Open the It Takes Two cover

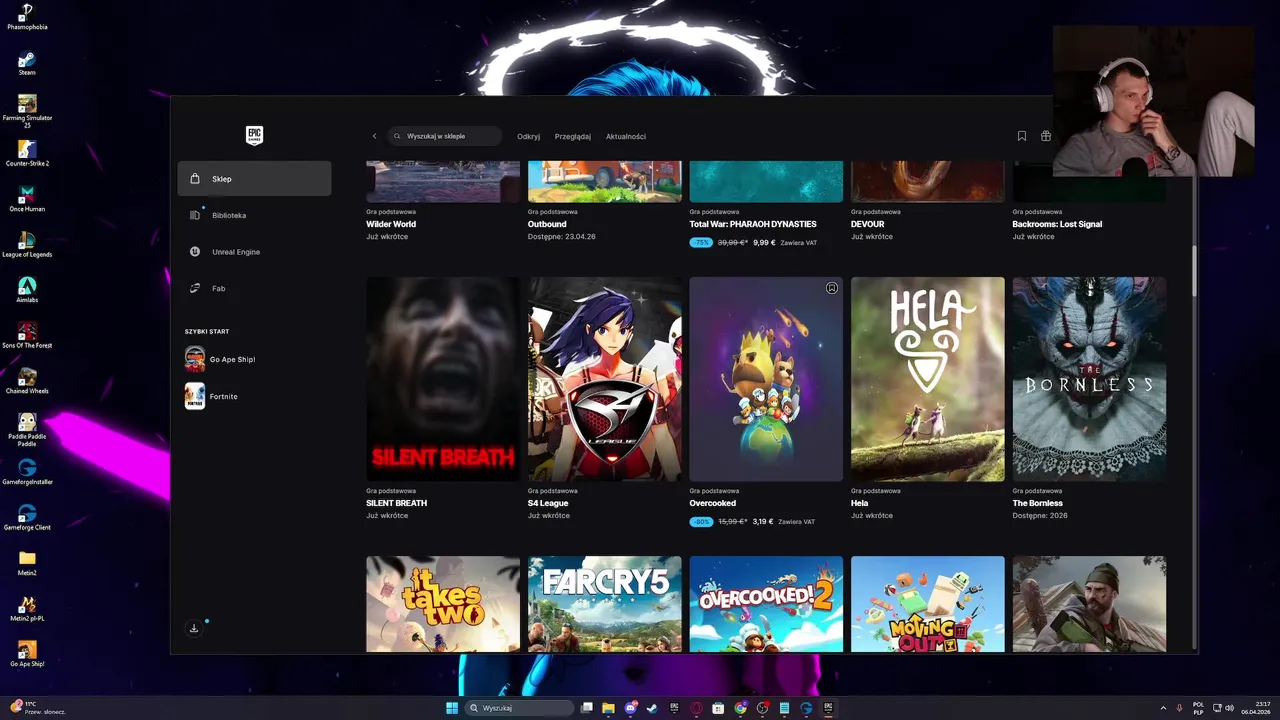(x=443, y=604)
